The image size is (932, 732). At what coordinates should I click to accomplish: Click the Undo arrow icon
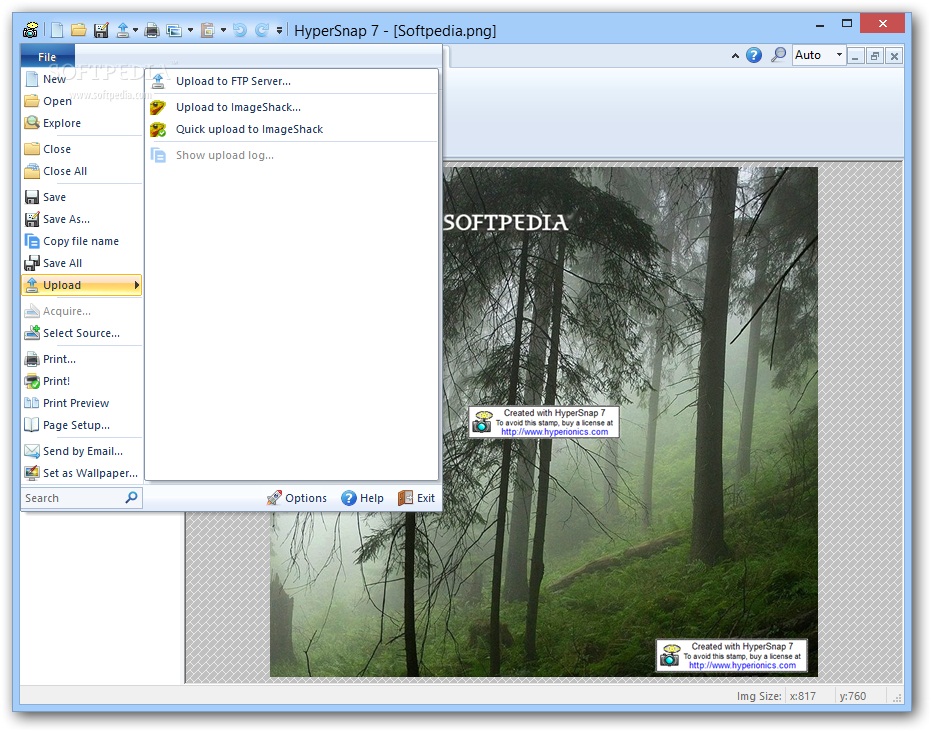coord(240,30)
